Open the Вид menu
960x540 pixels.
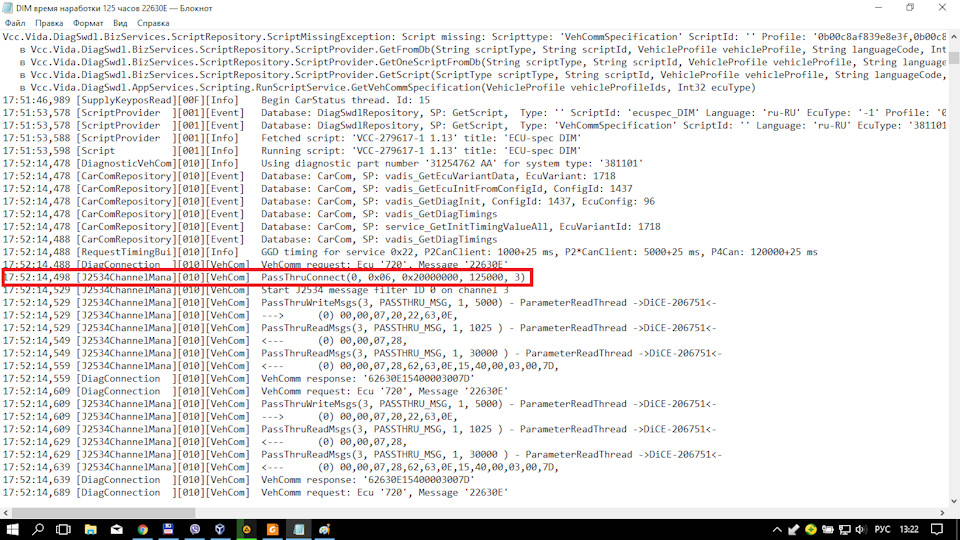pyautogui.click(x=120, y=22)
